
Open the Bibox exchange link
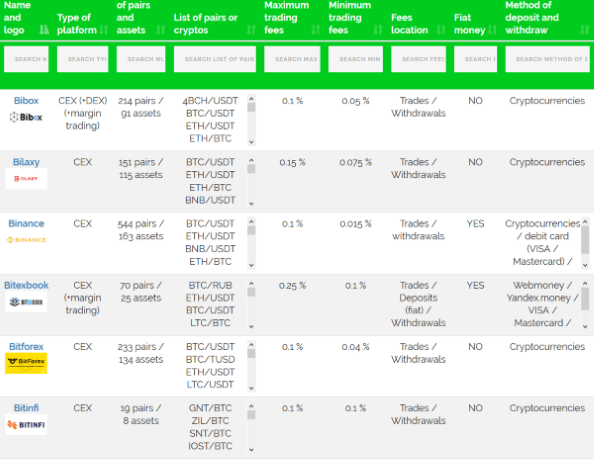tap(26, 101)
